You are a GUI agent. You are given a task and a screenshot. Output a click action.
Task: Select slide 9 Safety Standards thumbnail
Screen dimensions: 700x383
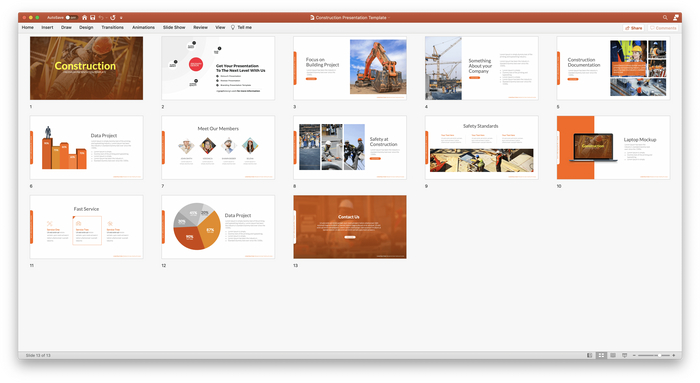tap(482, 148)
